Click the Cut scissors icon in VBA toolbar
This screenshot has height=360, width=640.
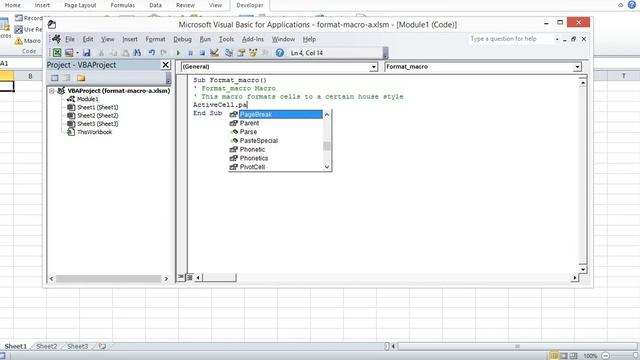pos(102,53)
